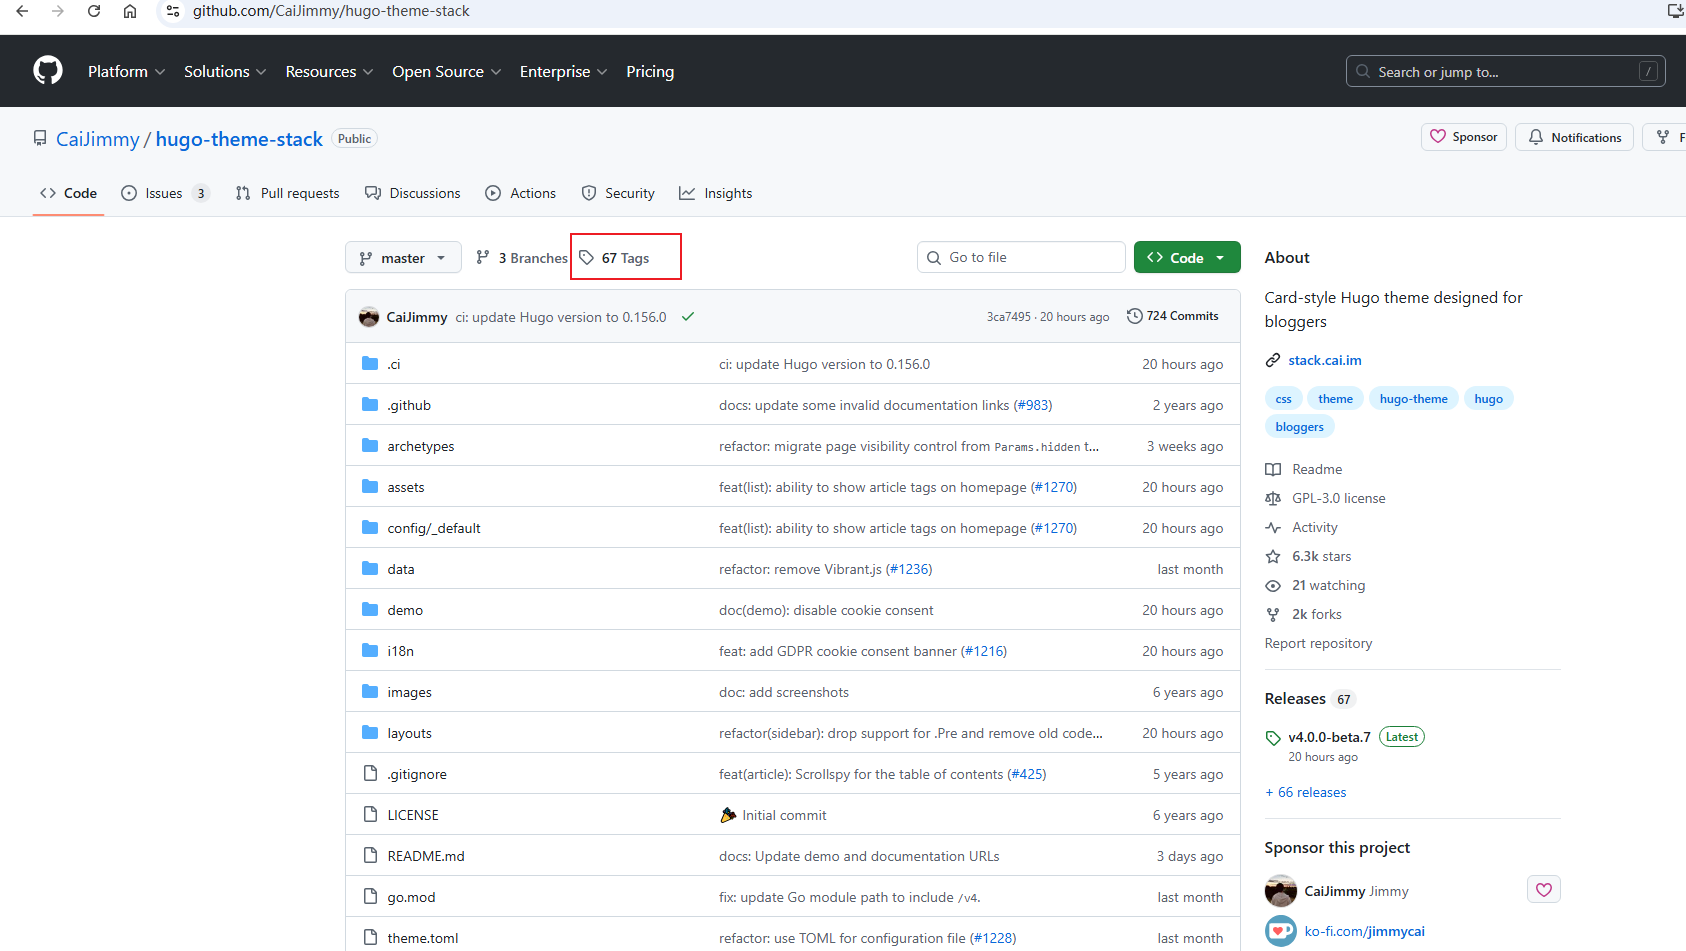Click the browser home icon
This screenshot has height=951, width=1686.
click(130, 11)
